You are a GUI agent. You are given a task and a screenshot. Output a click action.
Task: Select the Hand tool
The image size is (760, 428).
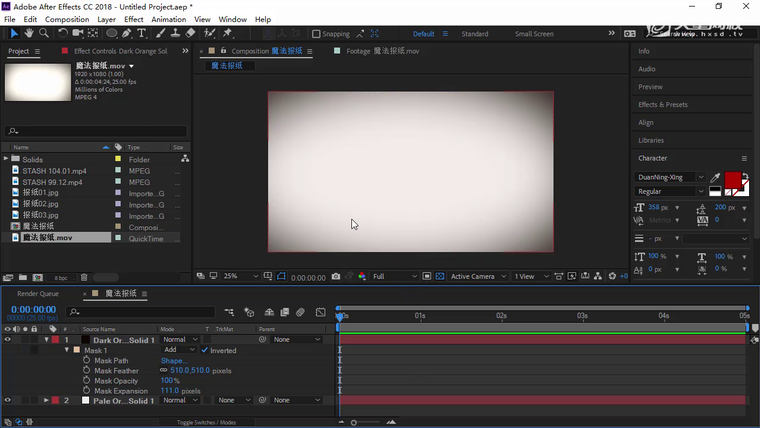[x=29, y=33]
